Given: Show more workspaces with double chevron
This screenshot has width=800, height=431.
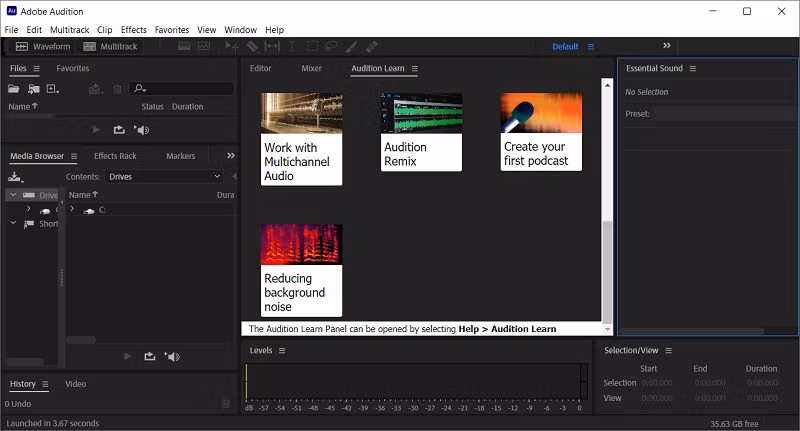Looking at the screenshot, I should tap(666, 45).
